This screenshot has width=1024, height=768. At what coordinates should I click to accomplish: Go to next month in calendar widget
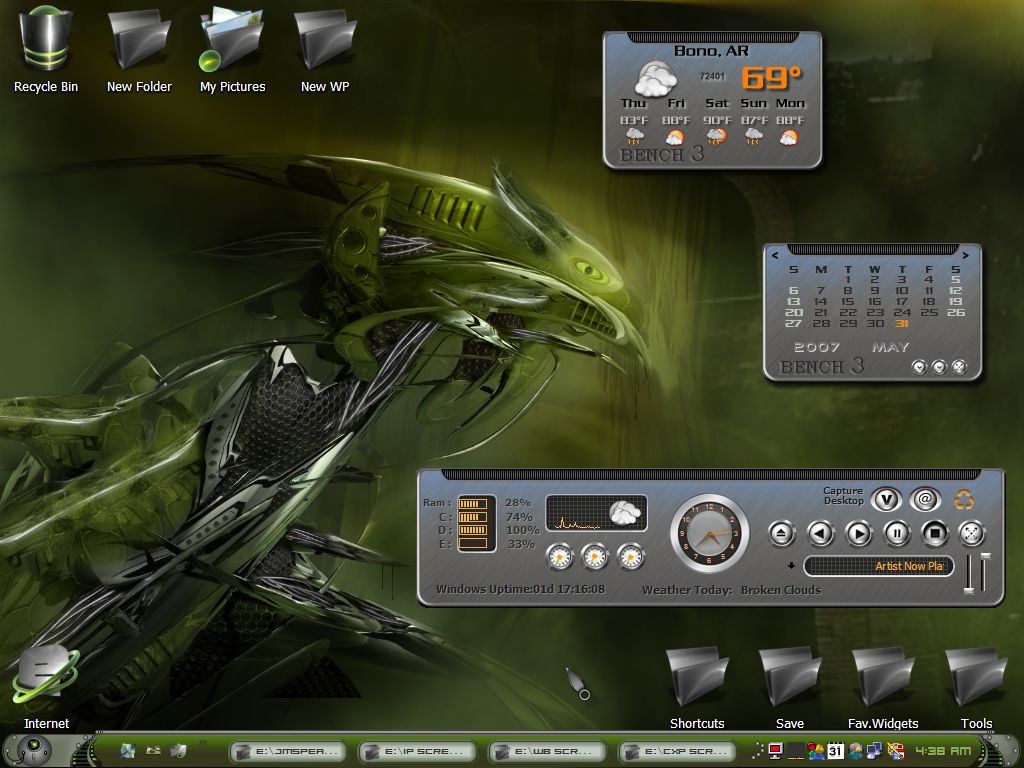click(x=965, y=255)
